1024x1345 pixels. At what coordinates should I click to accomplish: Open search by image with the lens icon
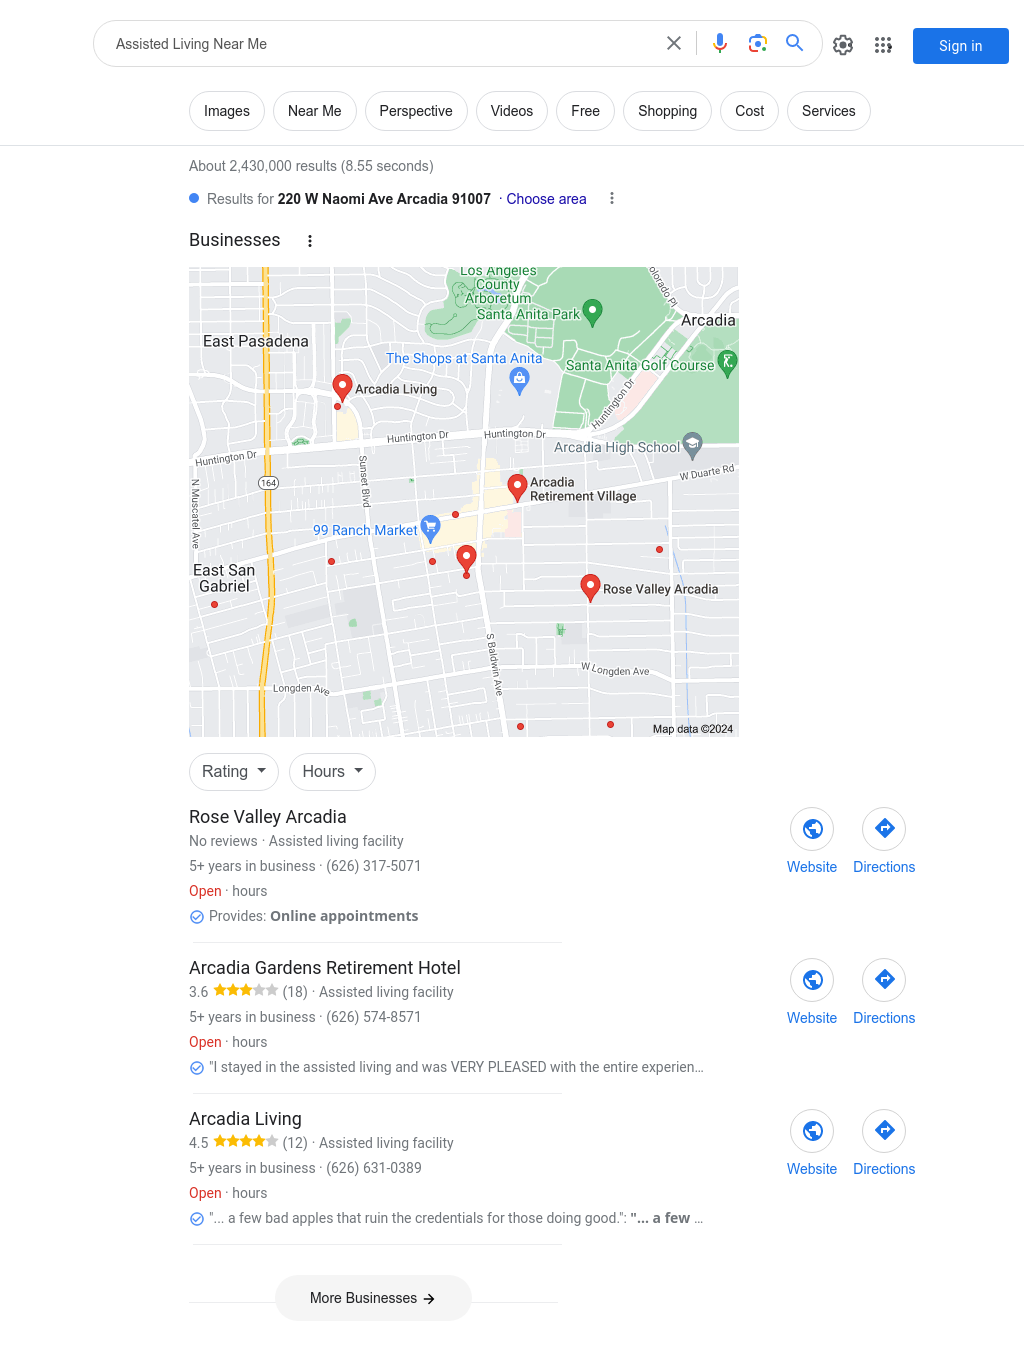click(758, 43)
